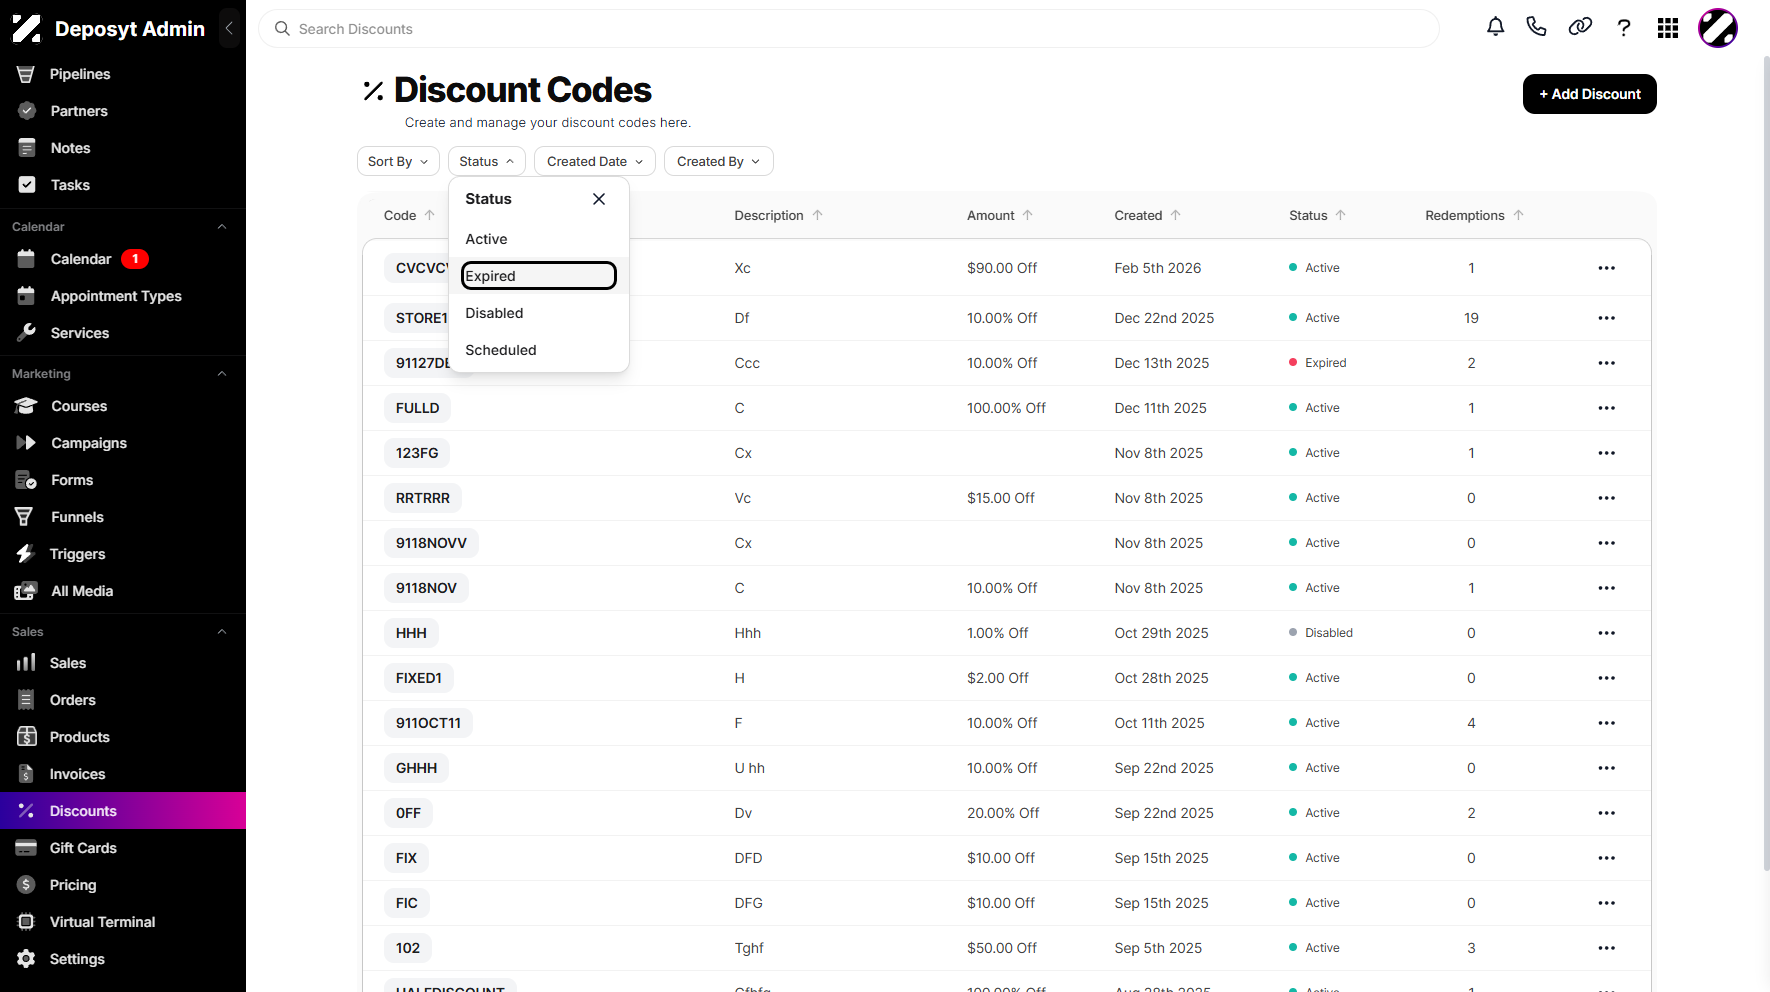This screenshot has width=1770, height=992.
Task: Open the Sort By dropdown
Action: 398,161
